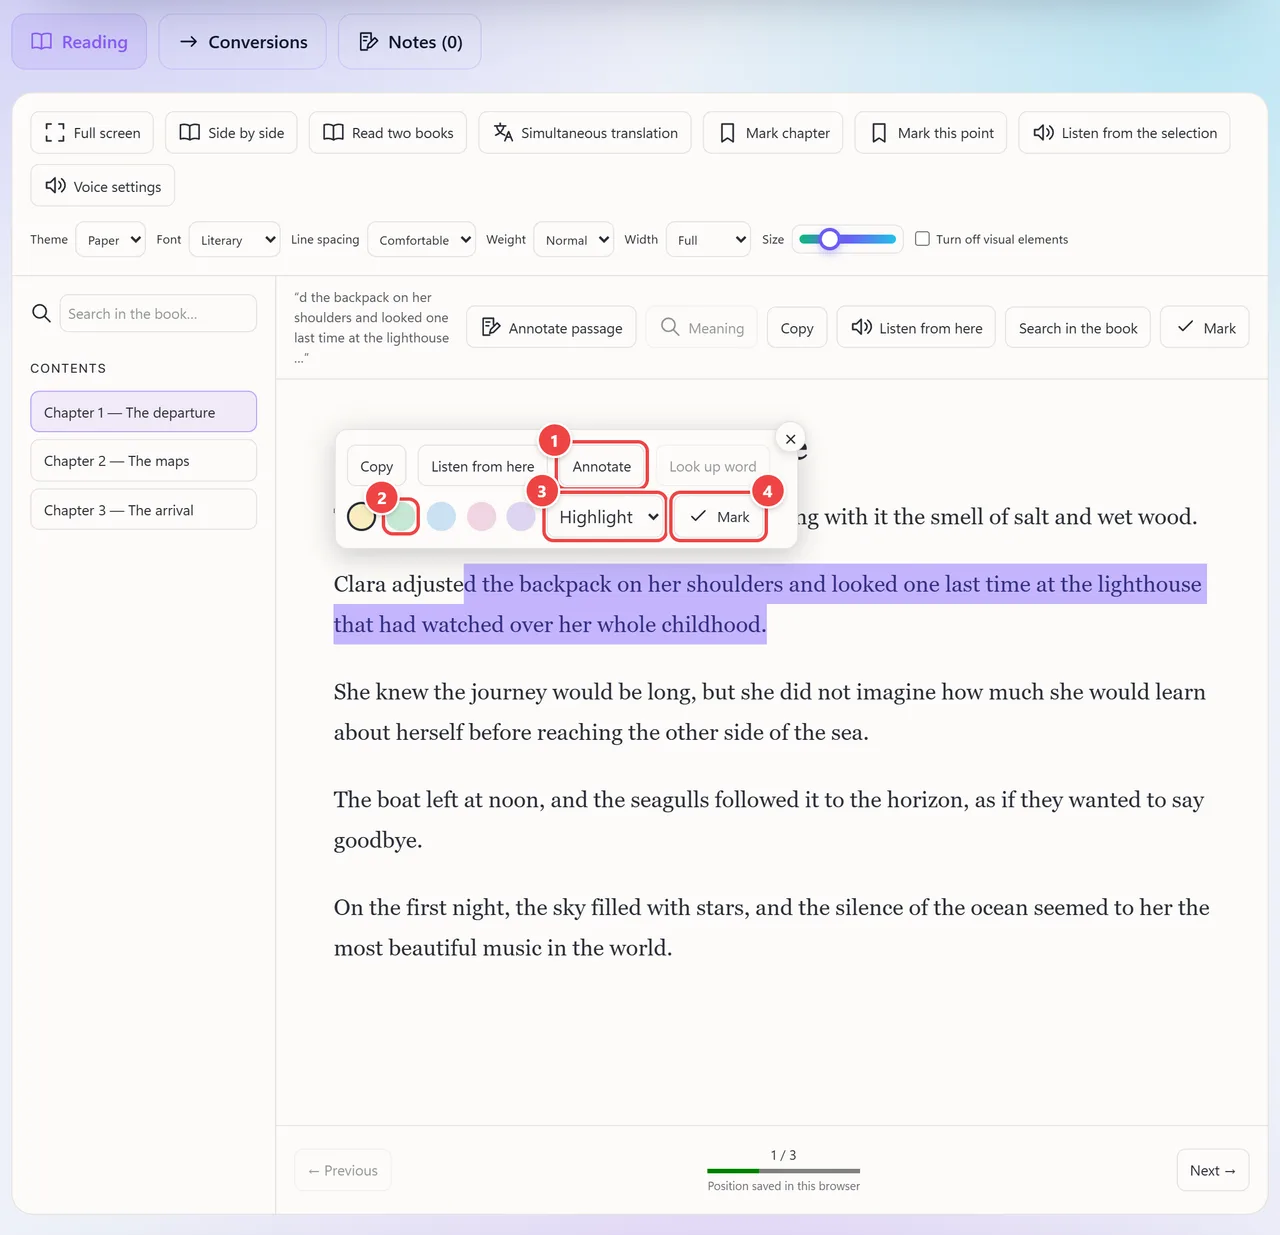This screenshot has height=1235, width=1280.
Task: Expand the Highlight type dropdown
Action: [x=606, y=517]
